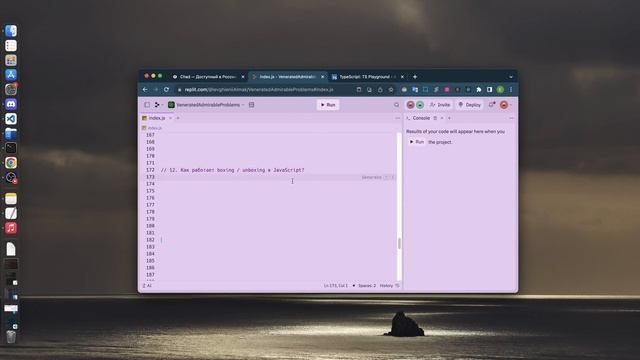Click the Run button in the Replit toolbar
This screenshot has width=640, height=360.
point(328,105)
